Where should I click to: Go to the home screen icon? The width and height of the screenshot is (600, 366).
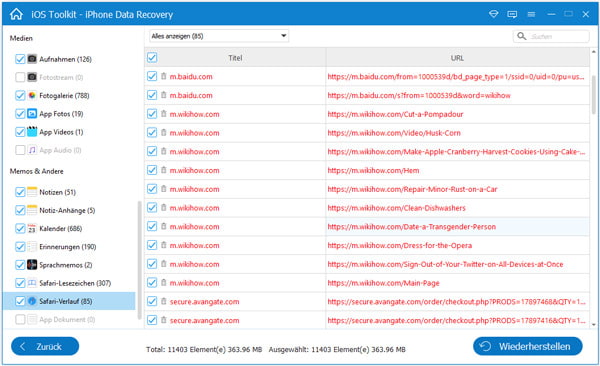pyautogui.click(x=16, y=14)
